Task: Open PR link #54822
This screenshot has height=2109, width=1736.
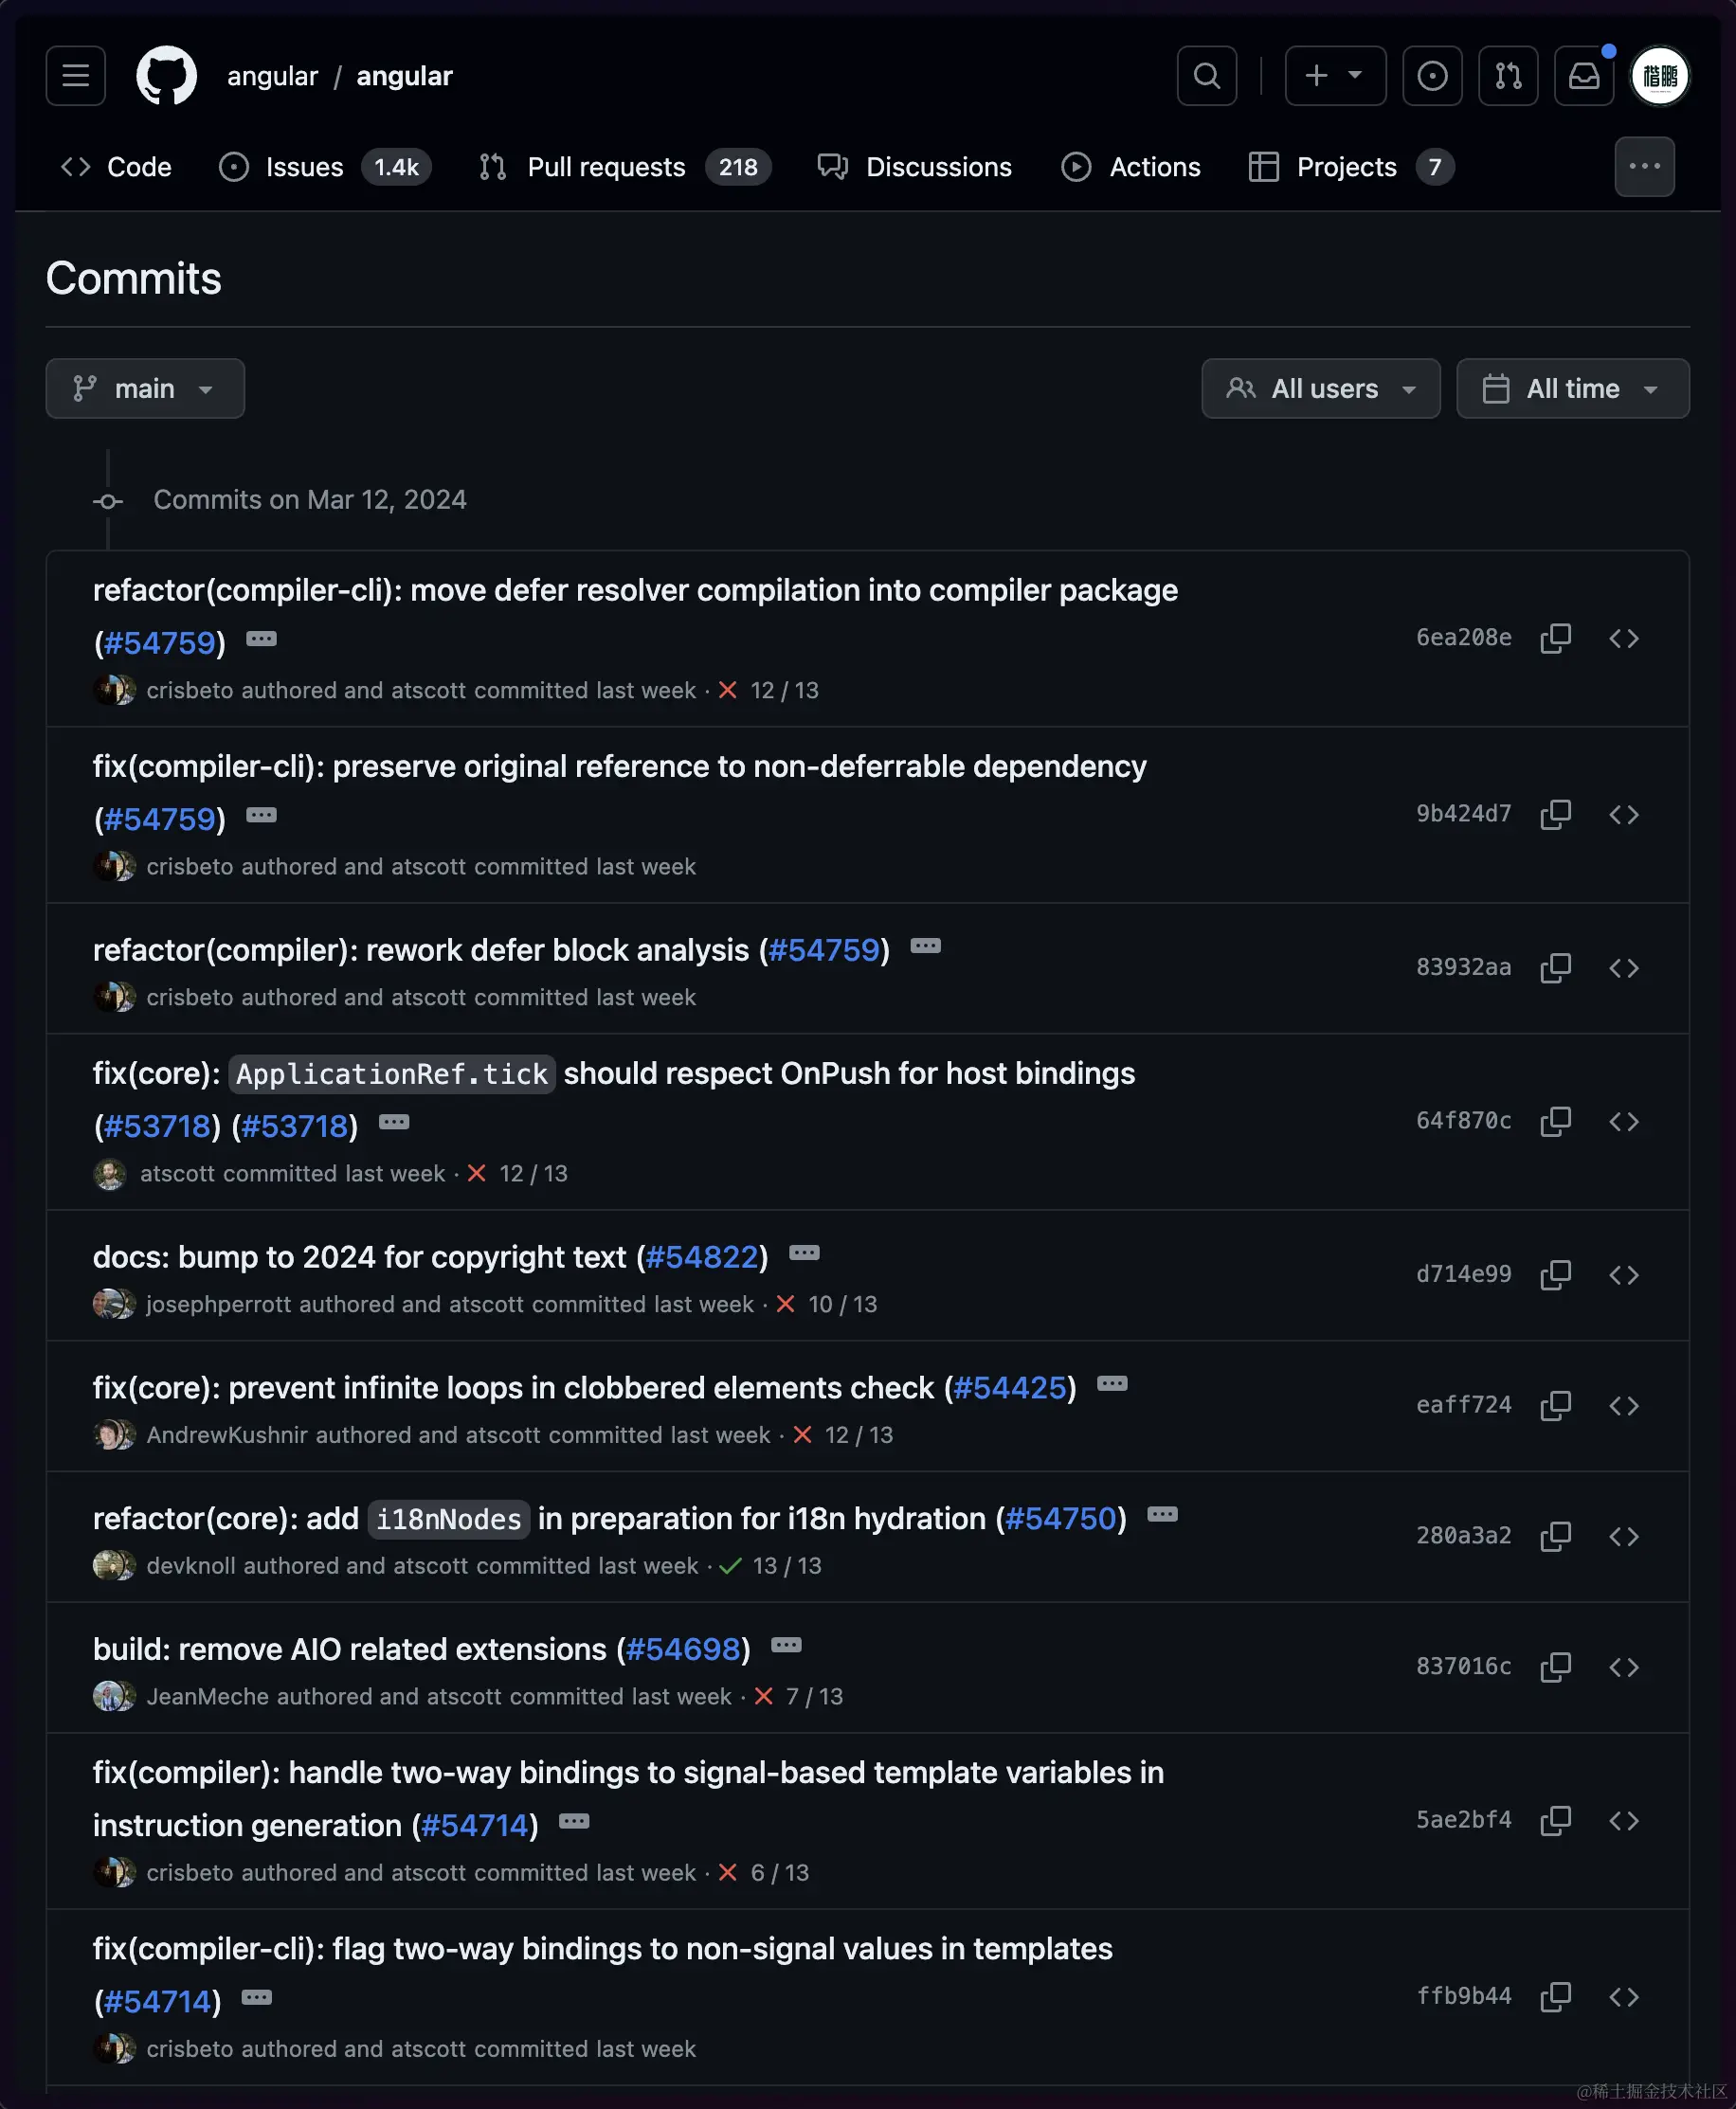Action: click(702, 1257)
